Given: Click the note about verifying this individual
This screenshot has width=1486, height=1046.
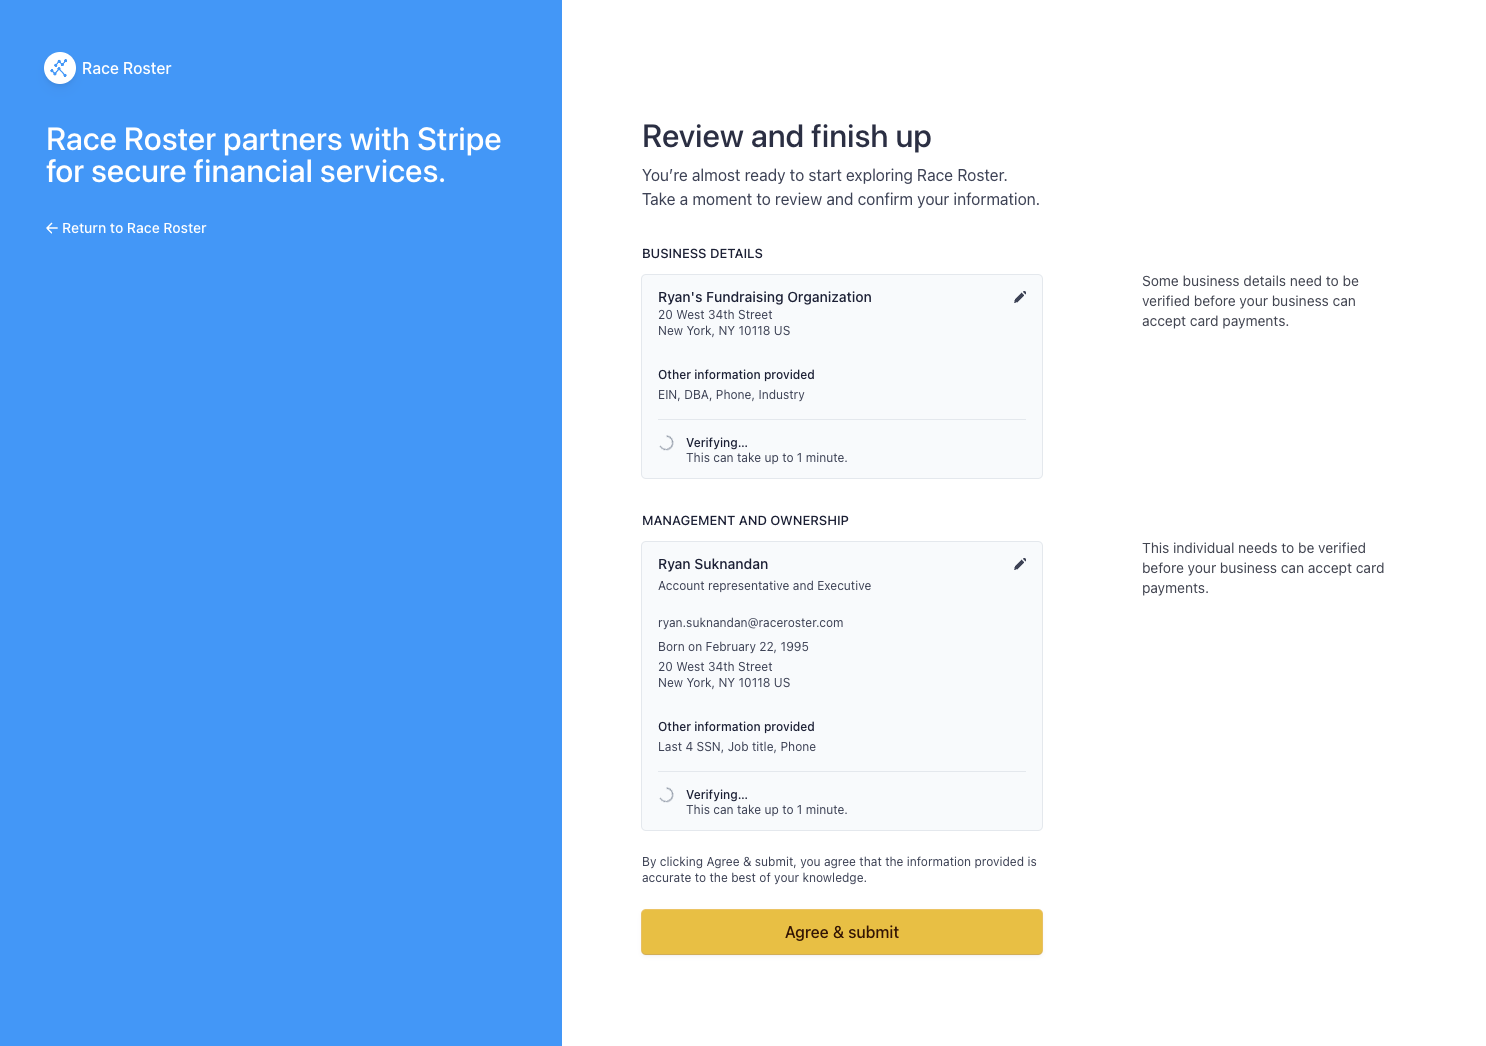Looking at the screenshot, I should (x=1262, y=568).
